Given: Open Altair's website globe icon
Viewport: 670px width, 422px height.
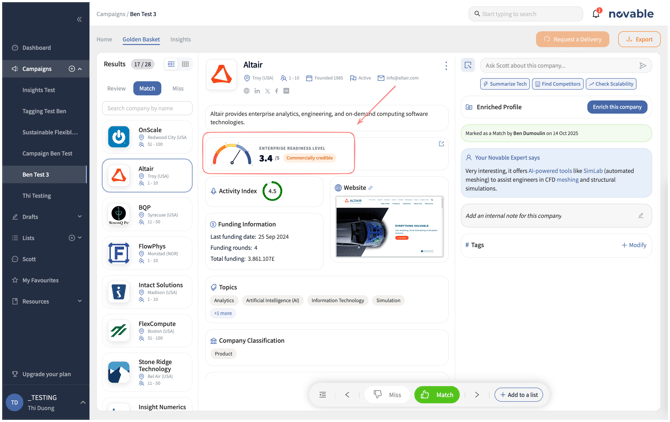Looking at the screenshot, I should click(247, 91).
